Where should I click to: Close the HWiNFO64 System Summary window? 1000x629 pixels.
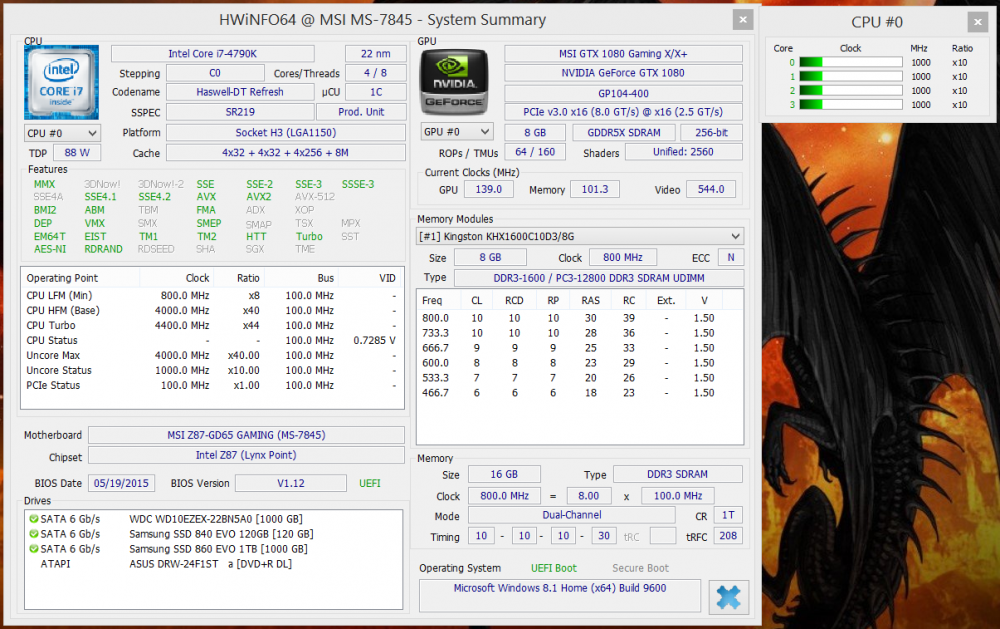pos(742,20)
